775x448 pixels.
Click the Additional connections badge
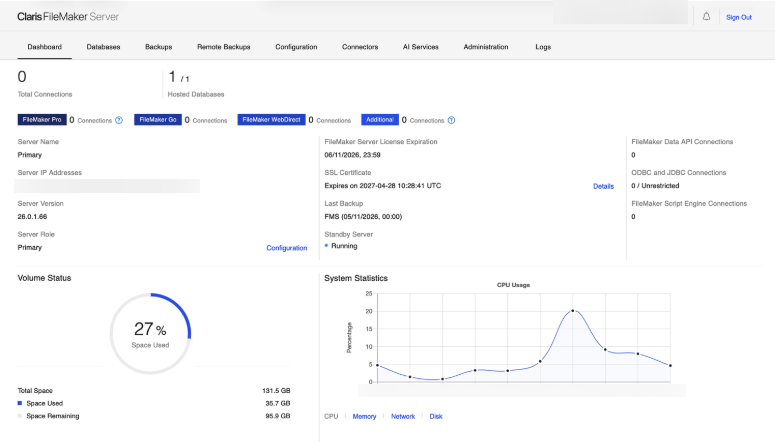click(x=380, y=120)
